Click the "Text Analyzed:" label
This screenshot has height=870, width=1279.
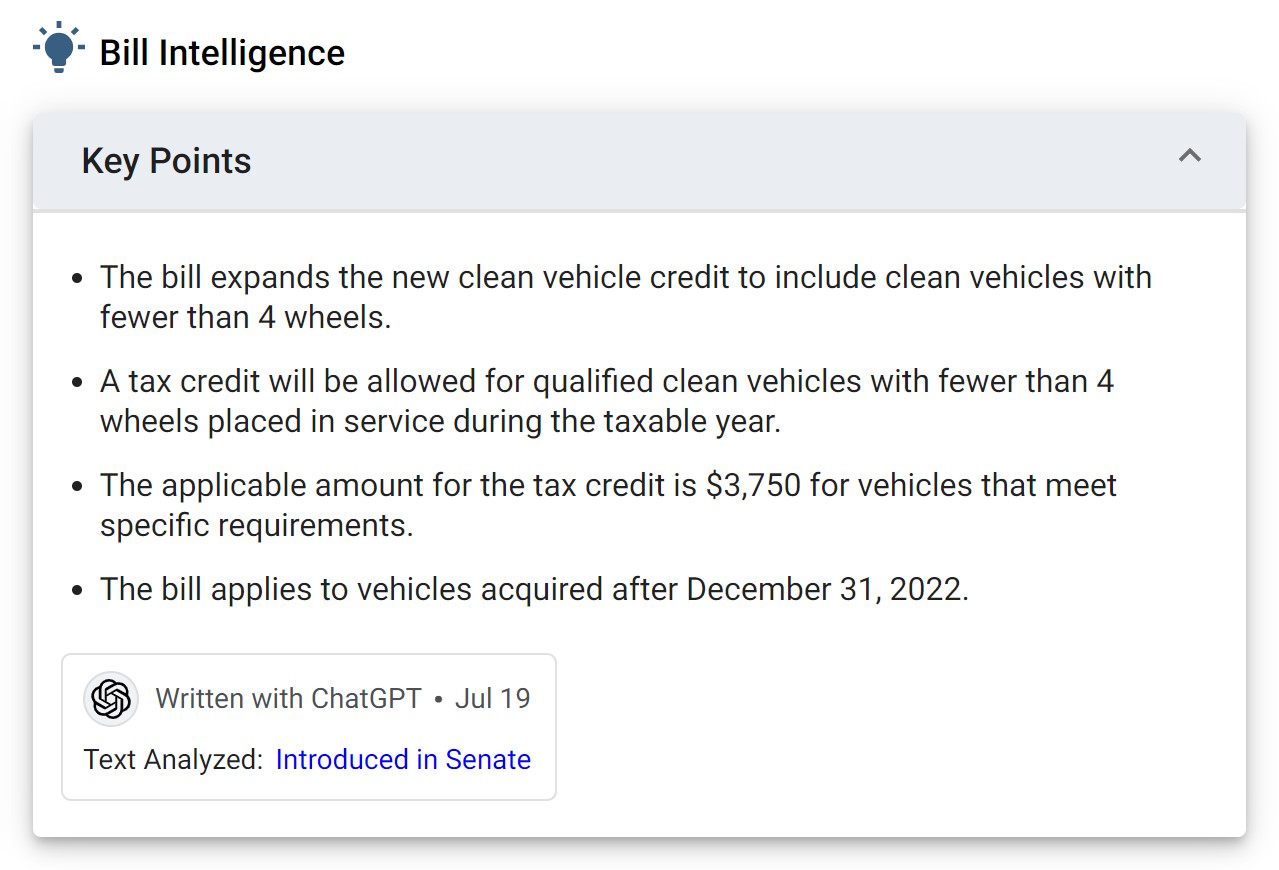click(x=173, y=760)
